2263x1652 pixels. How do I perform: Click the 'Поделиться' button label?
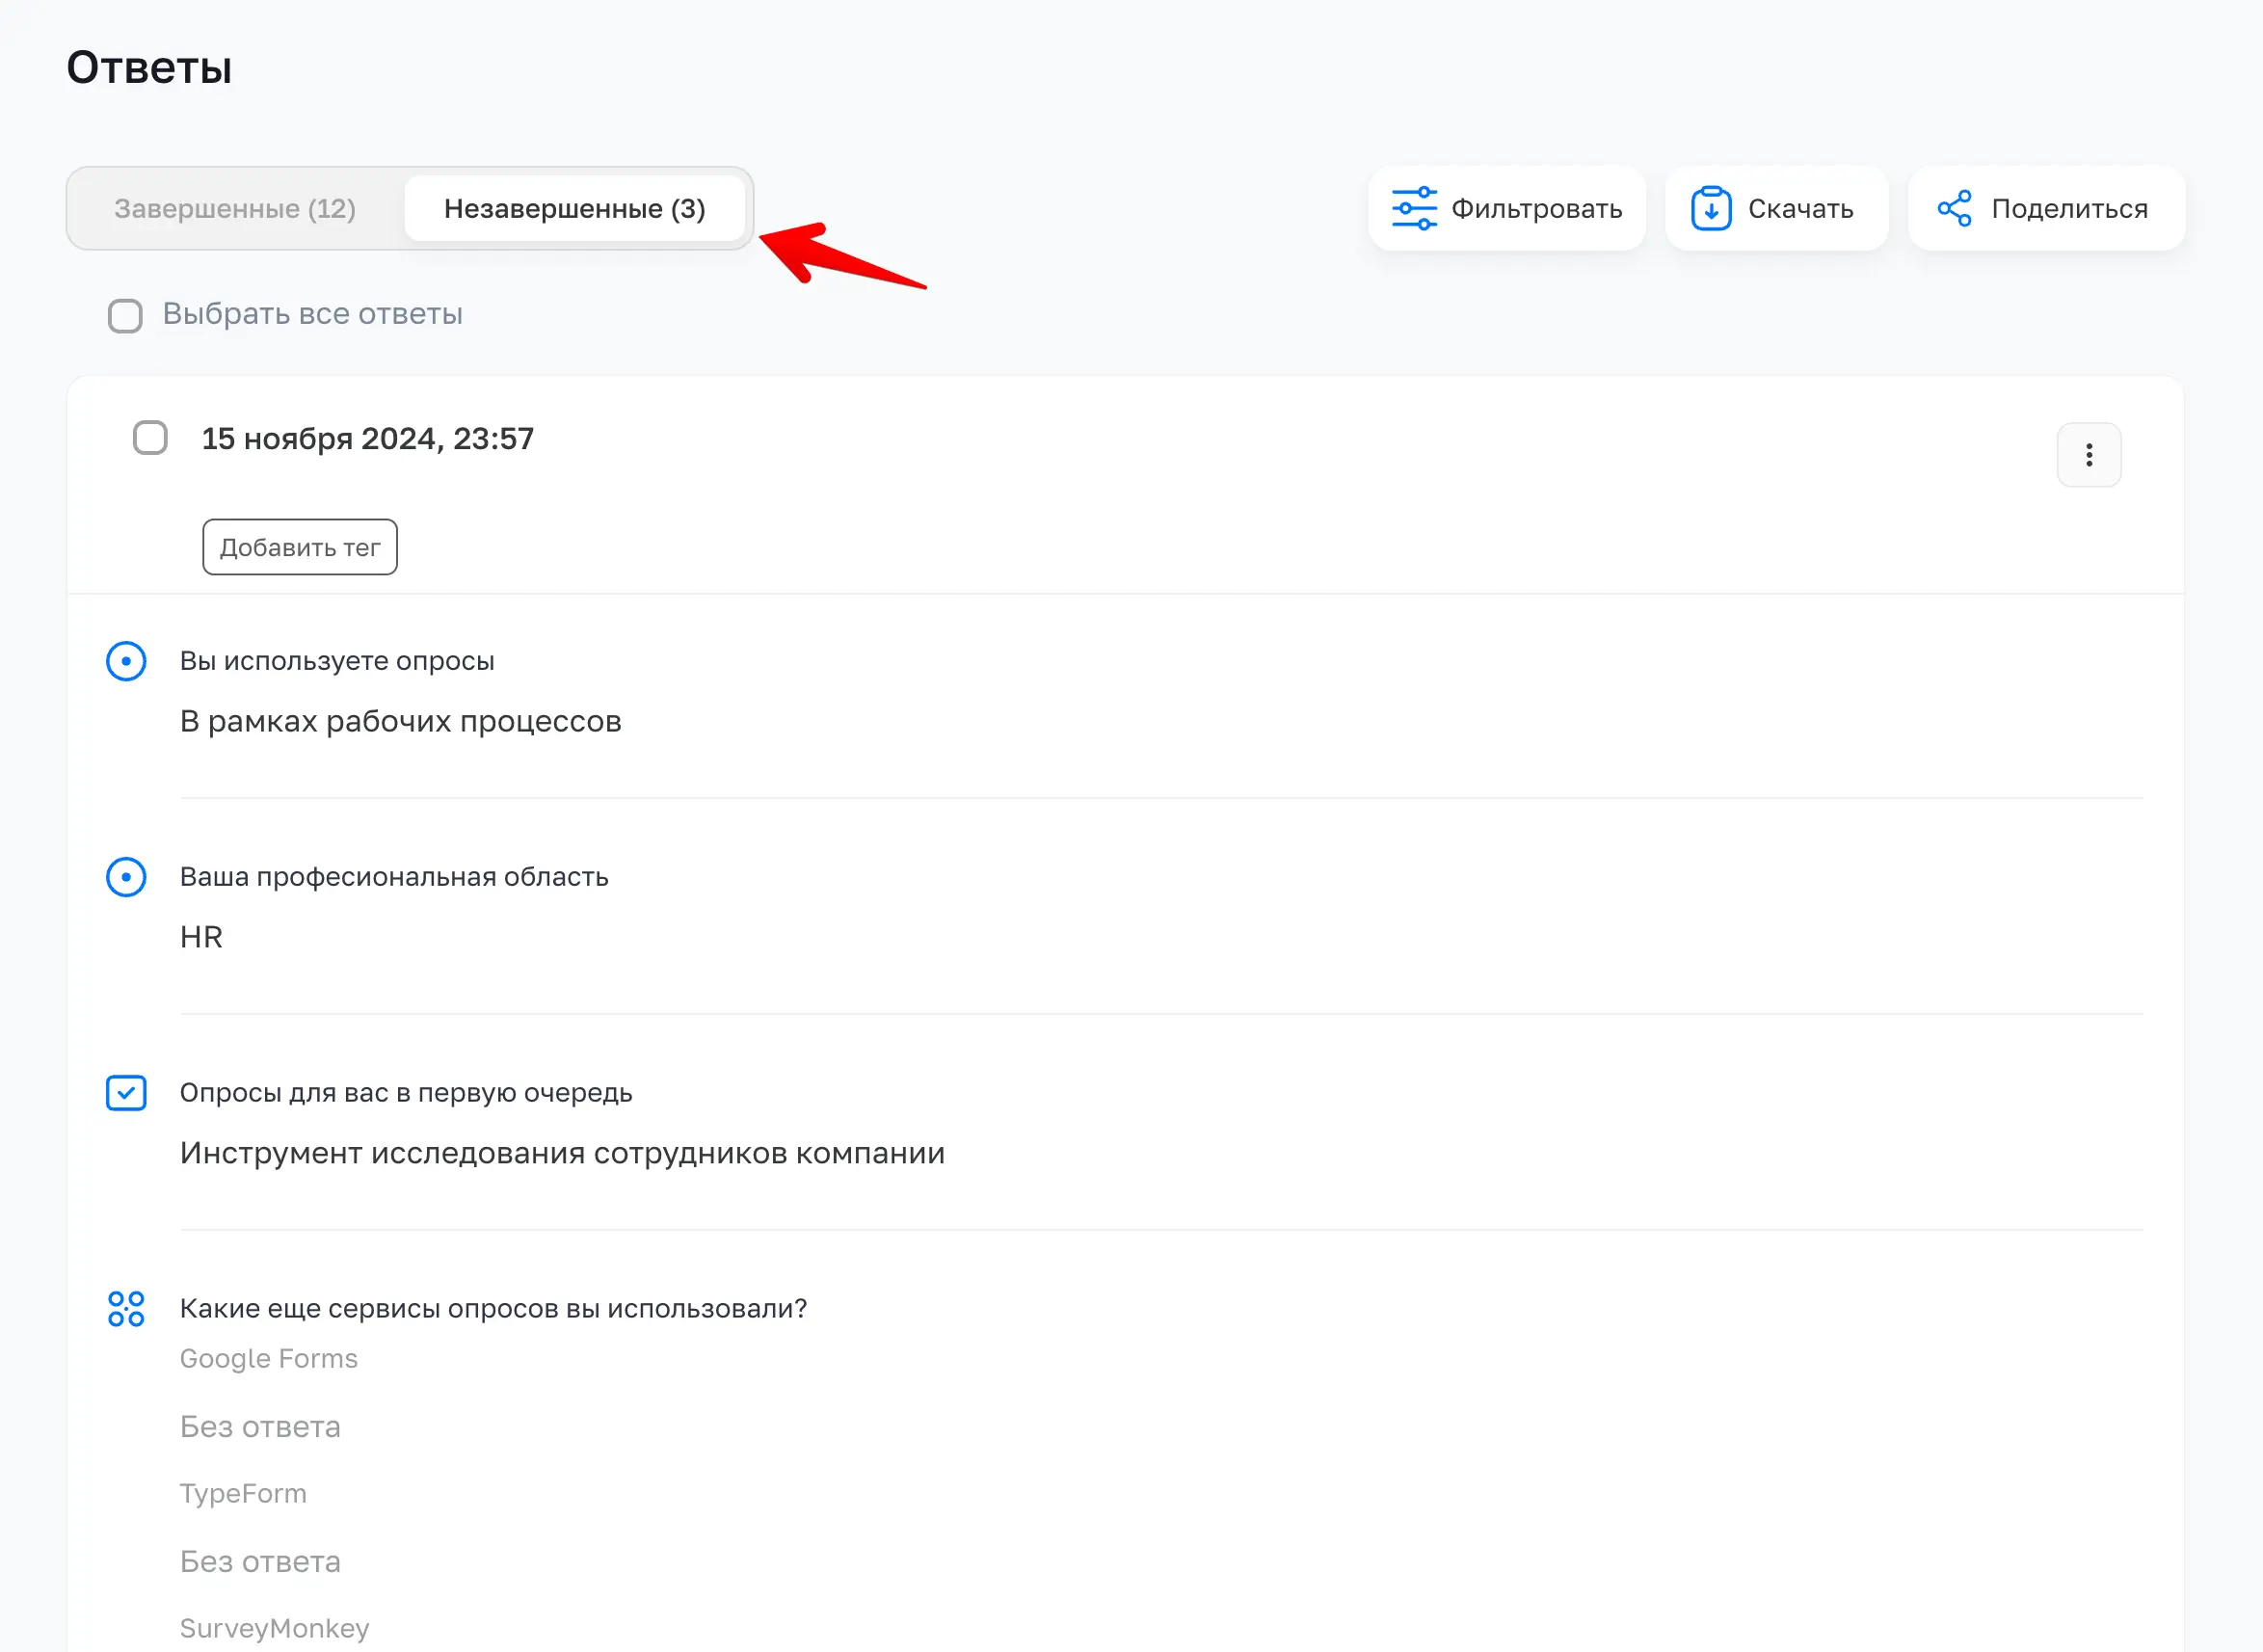[x=2069, y=208]
